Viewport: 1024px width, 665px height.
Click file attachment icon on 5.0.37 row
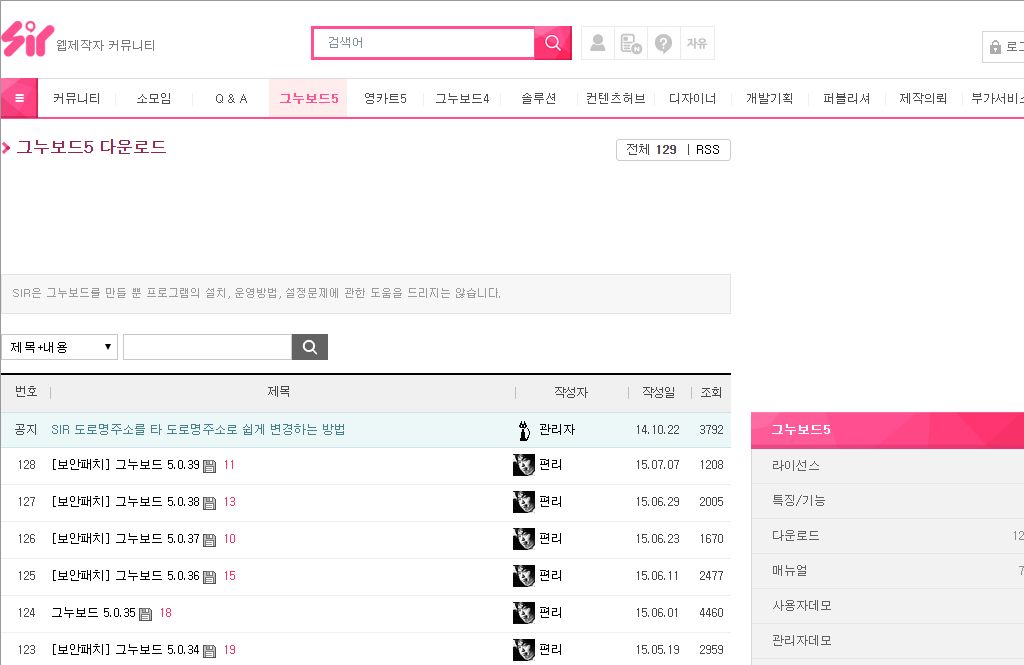(x=209, y=540)
